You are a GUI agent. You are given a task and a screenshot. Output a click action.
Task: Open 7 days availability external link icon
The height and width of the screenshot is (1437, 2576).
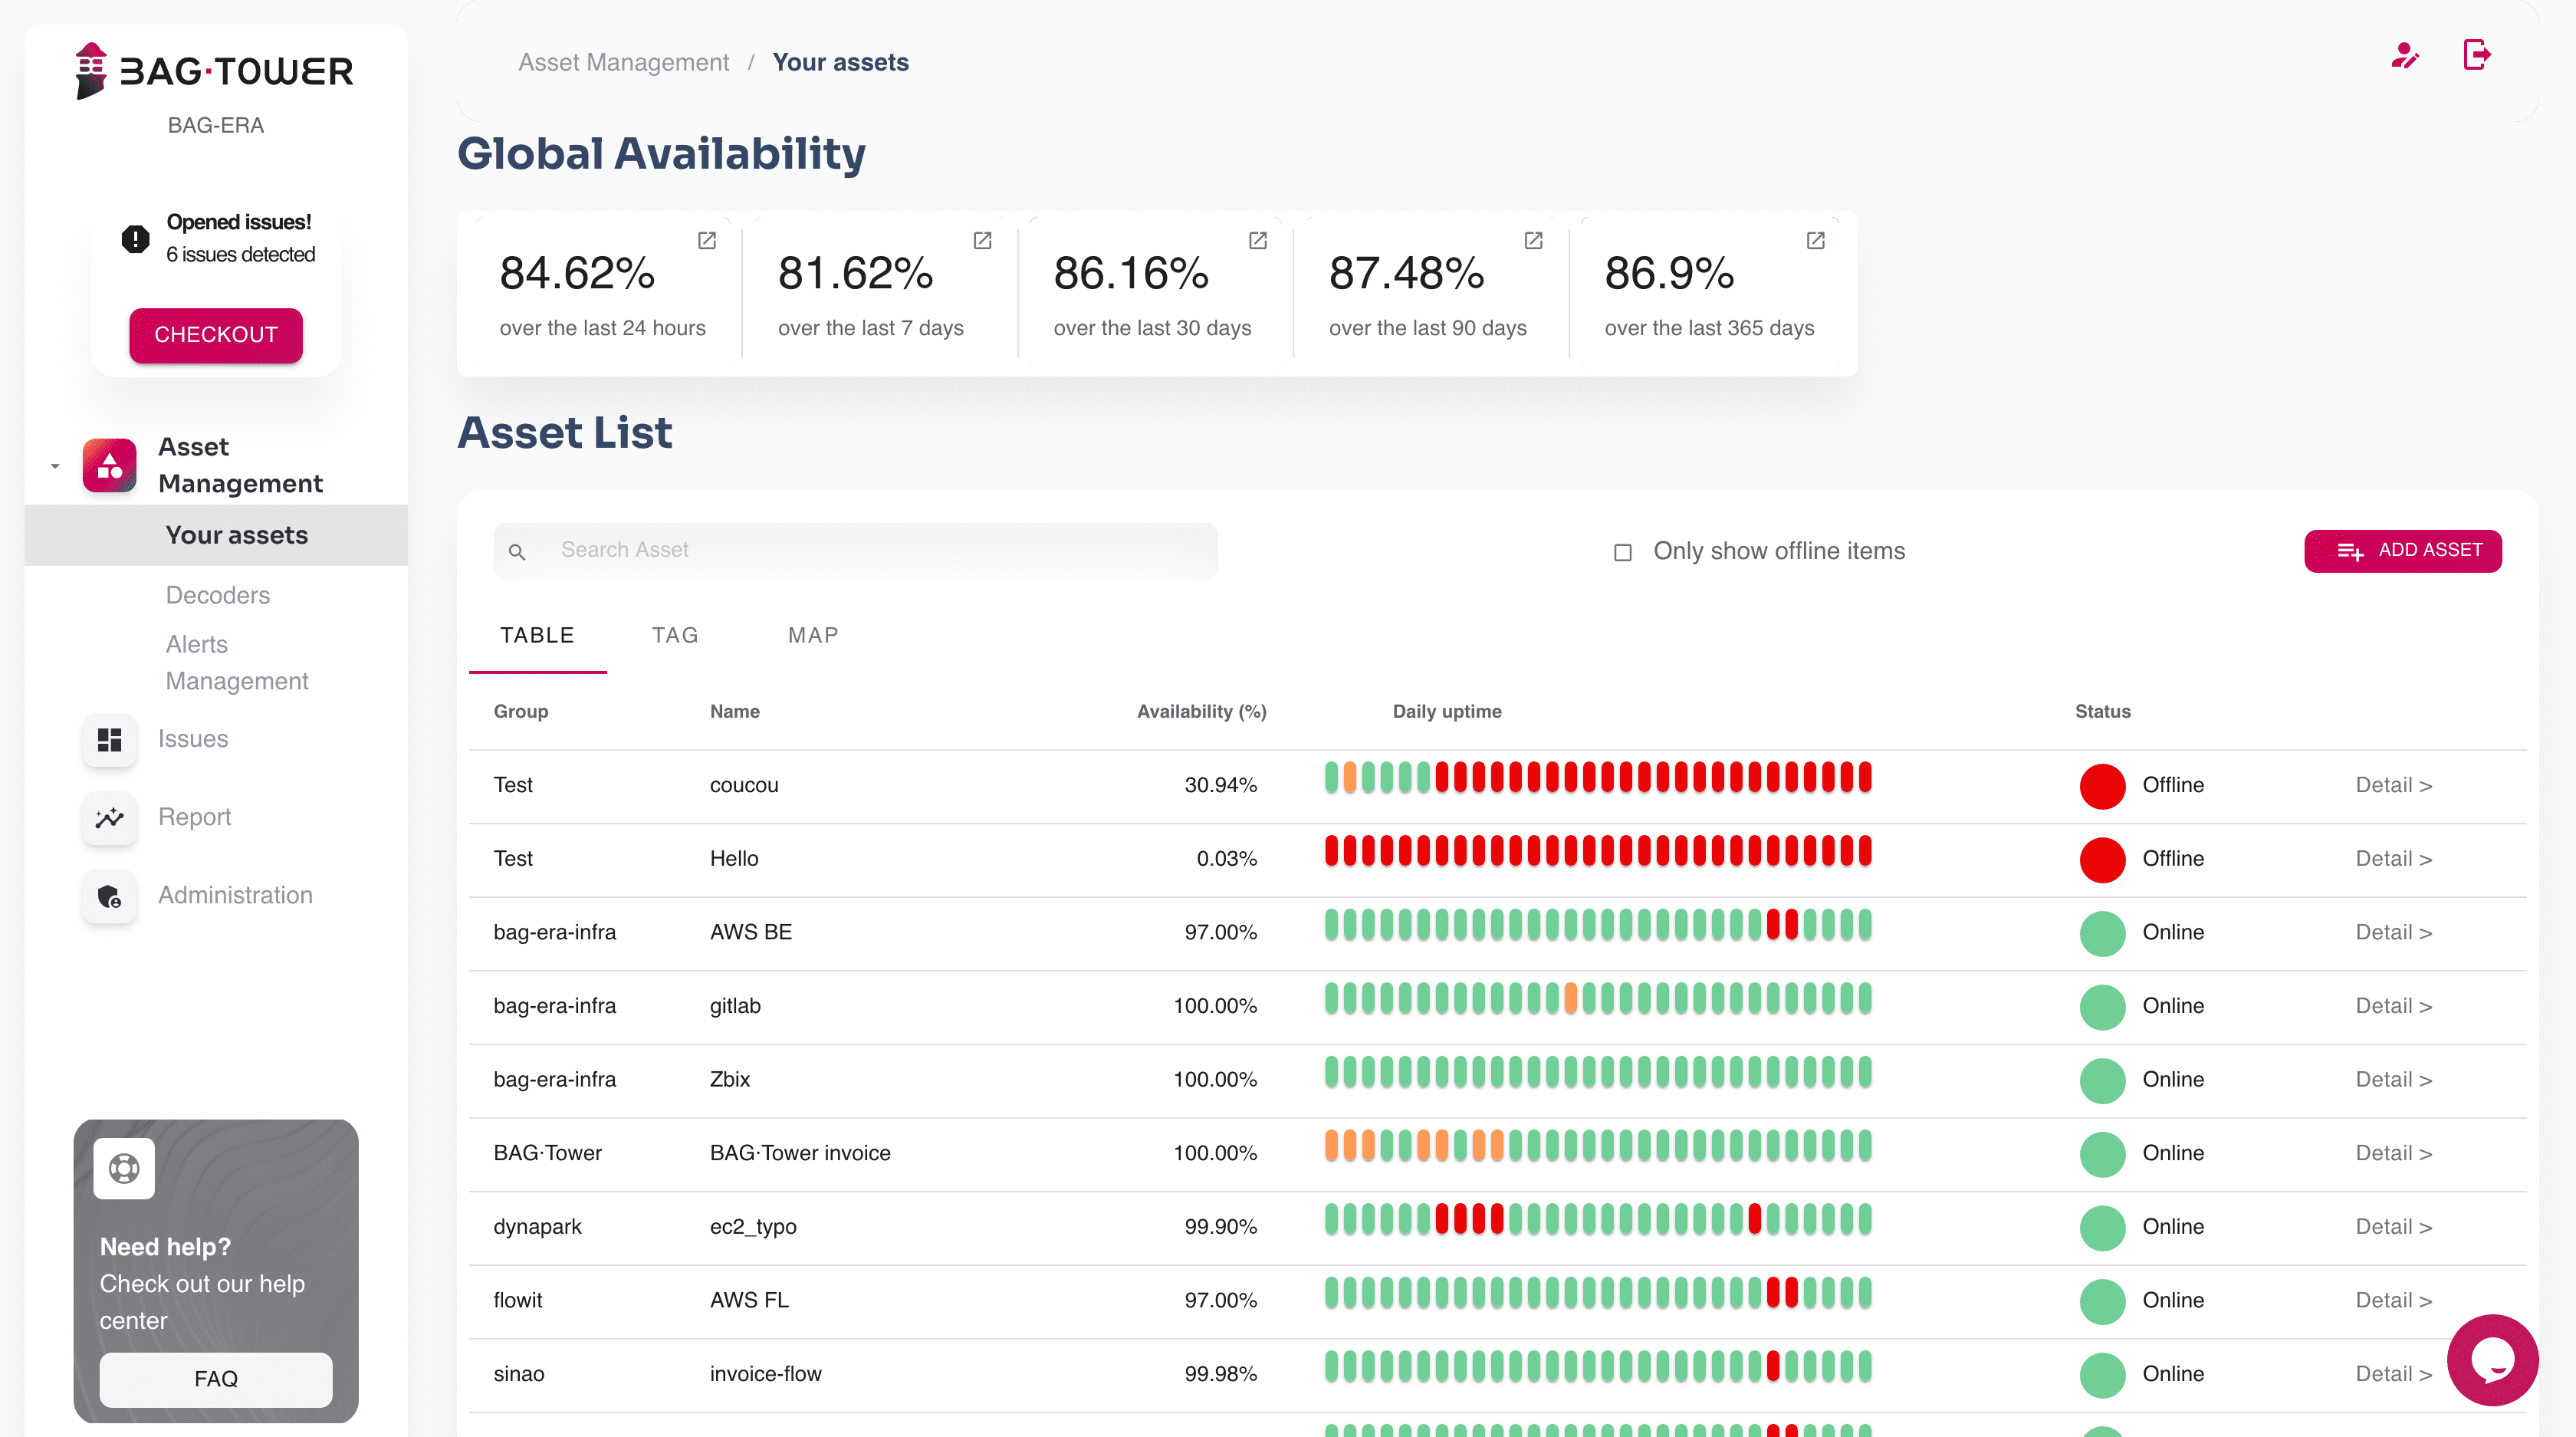[982, 240]
